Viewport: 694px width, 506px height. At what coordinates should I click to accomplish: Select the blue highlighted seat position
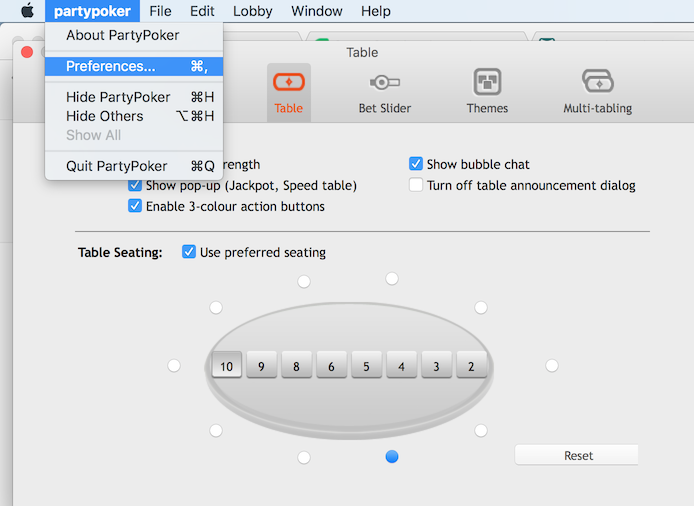(392, 456)
